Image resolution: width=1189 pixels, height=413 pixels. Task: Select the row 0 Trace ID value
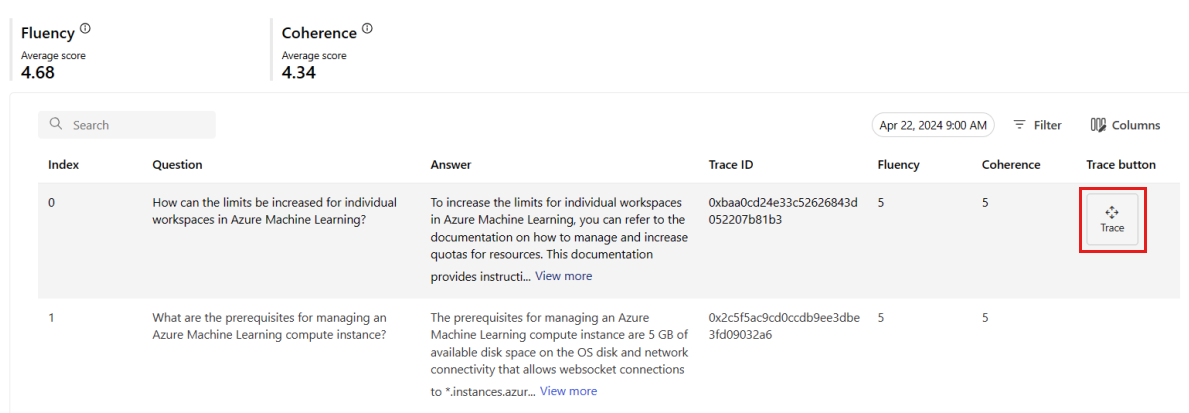[783, 211]
